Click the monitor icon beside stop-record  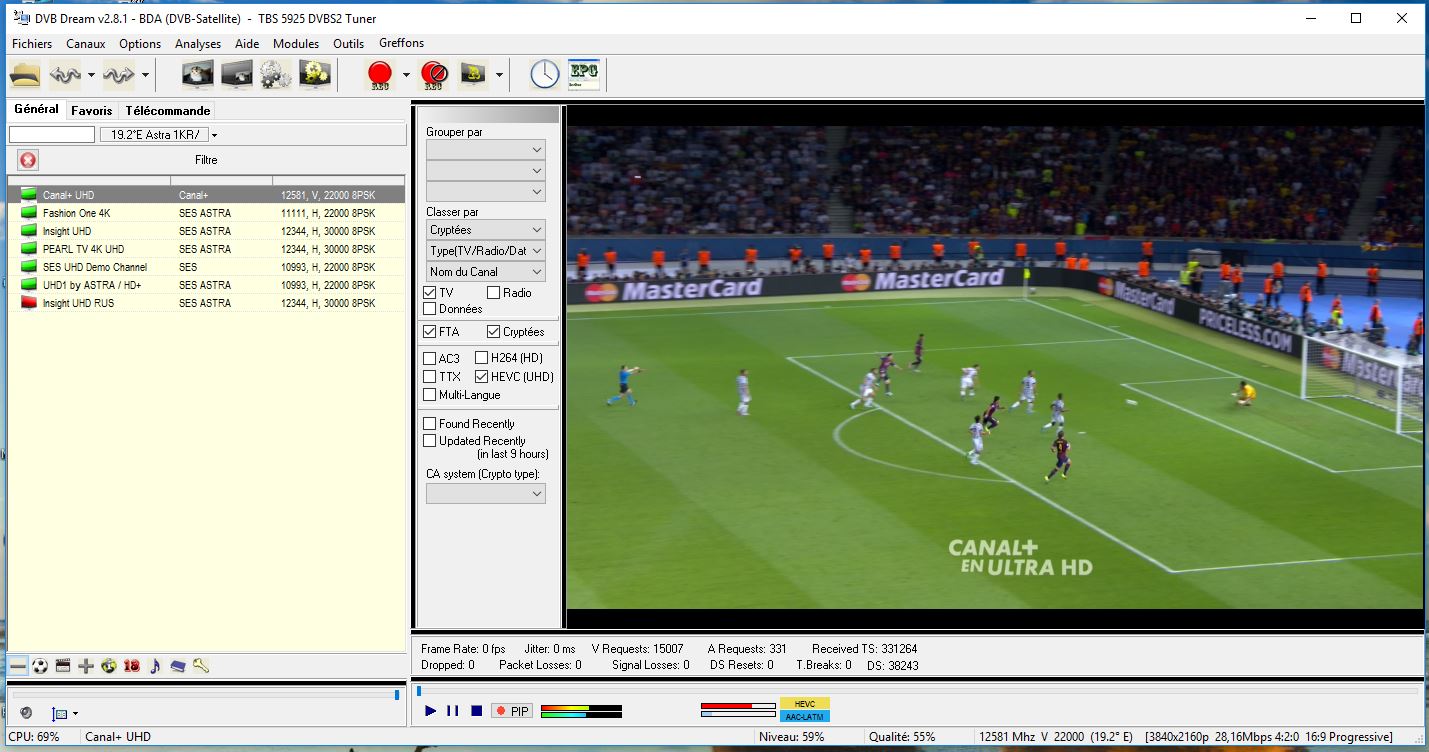pyautogui.click(x=472, y=74)
